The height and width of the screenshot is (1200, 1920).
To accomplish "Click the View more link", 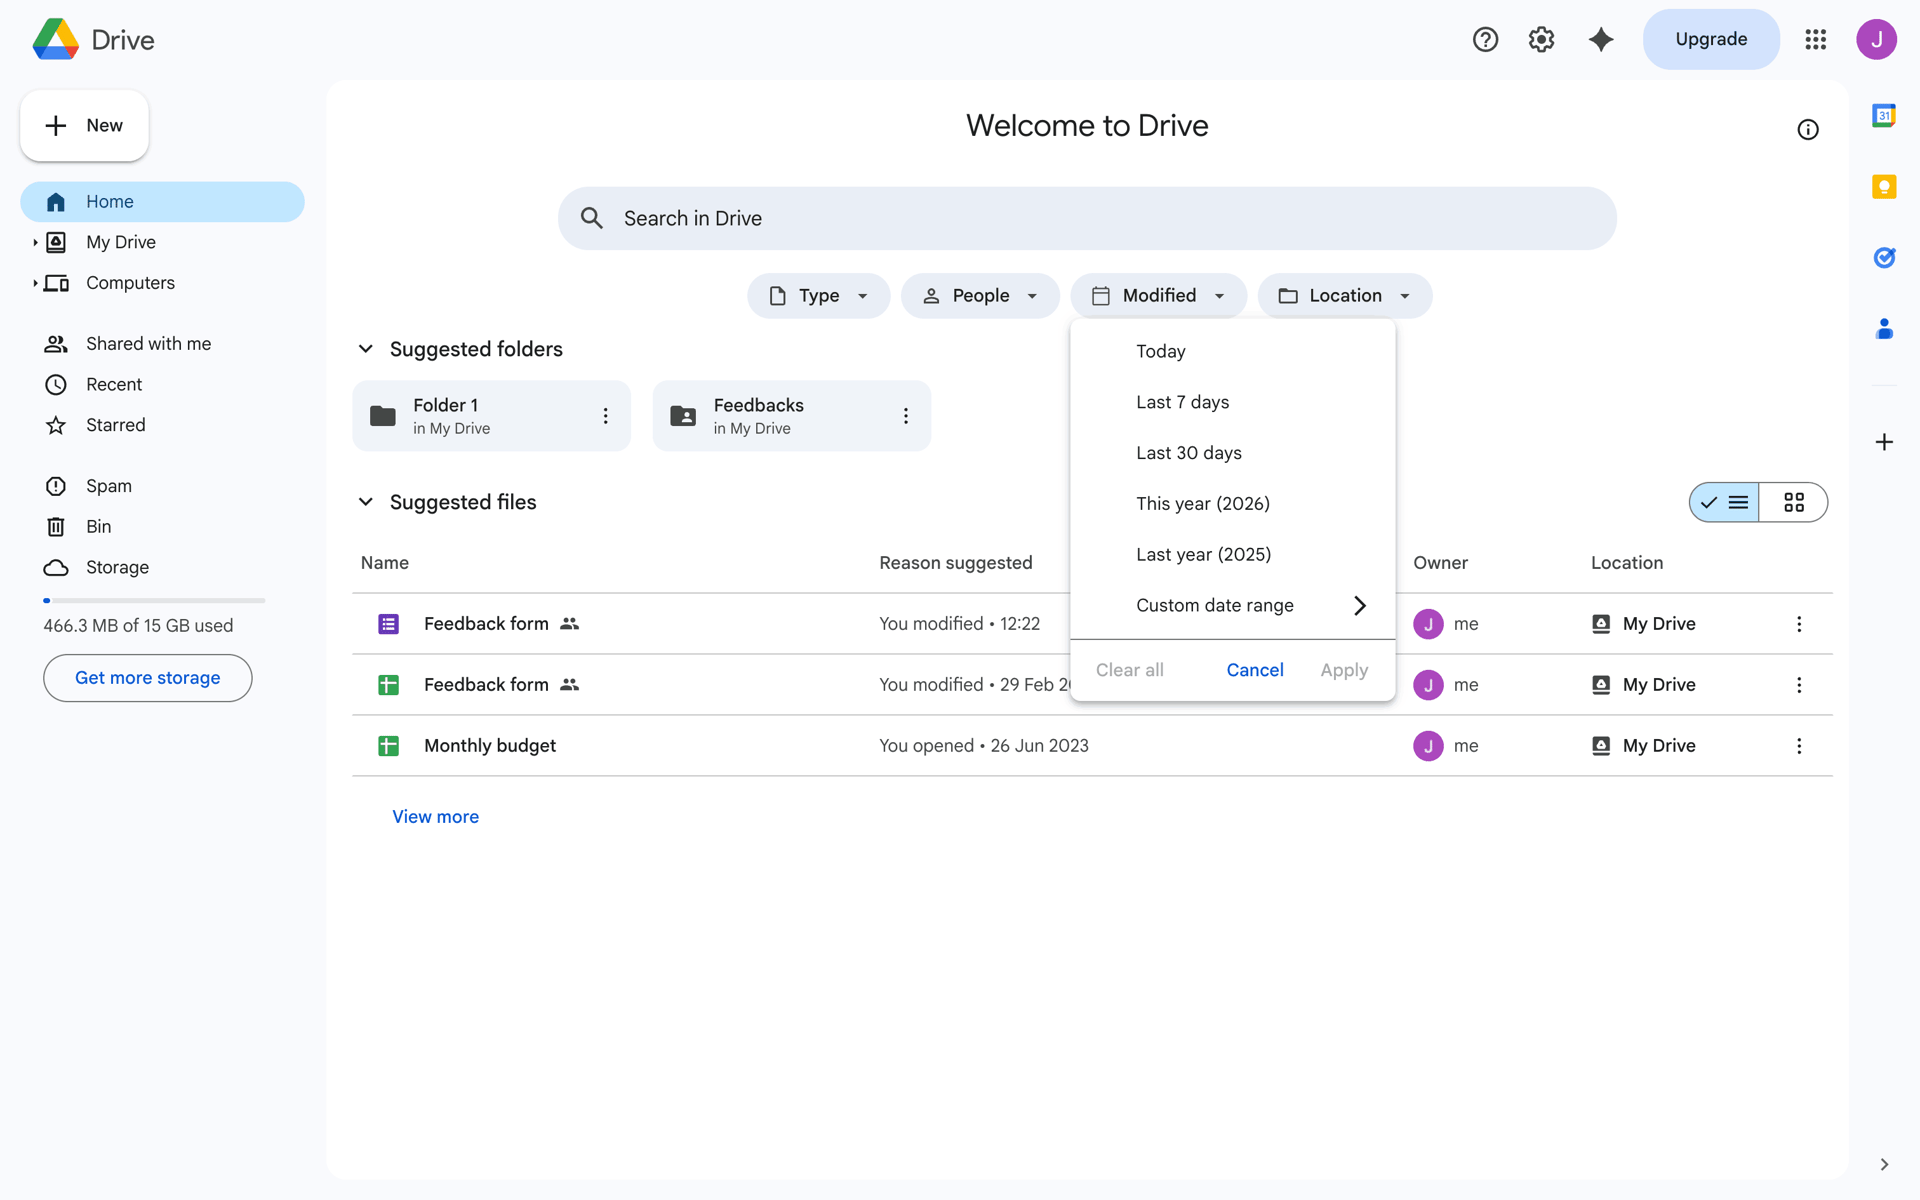I will 435,817.
